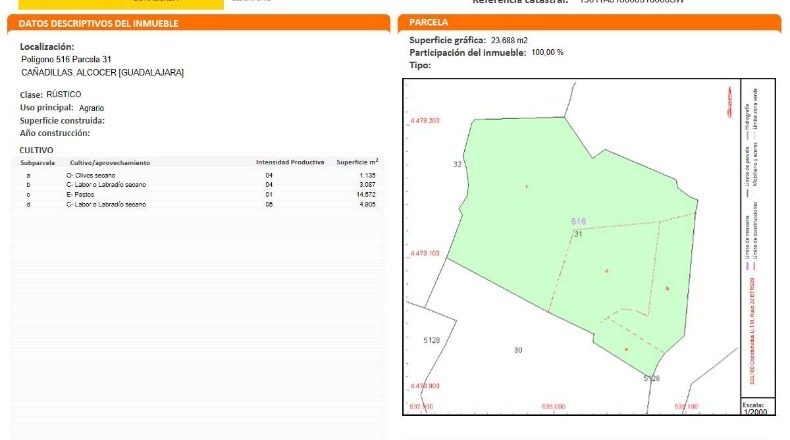This screenshot has width=790, height=440.
Task: Click the 'Uso principal:' label
Action: click(46, 108)
